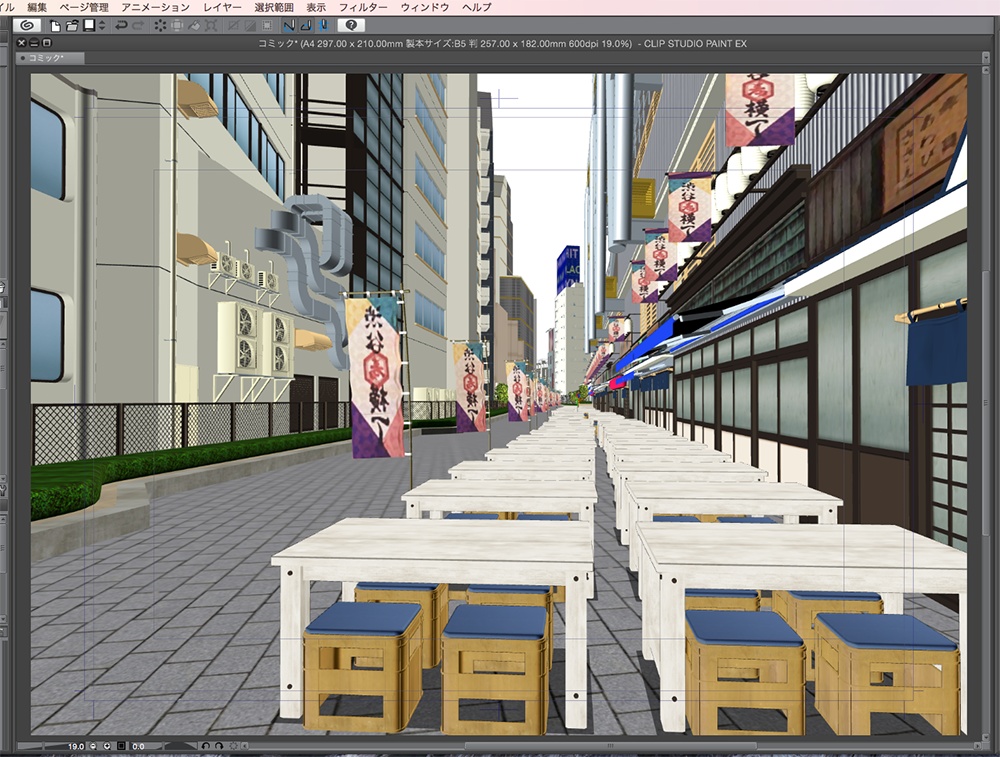Save the document with the save icon
Viewport: 1000px width, 757px height.
coord(88,28)
